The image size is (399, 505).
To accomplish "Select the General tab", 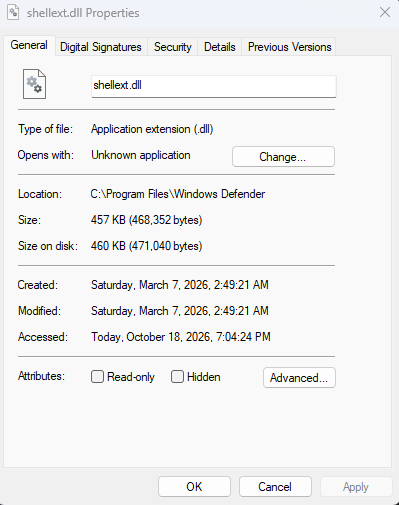I will 29,45.
